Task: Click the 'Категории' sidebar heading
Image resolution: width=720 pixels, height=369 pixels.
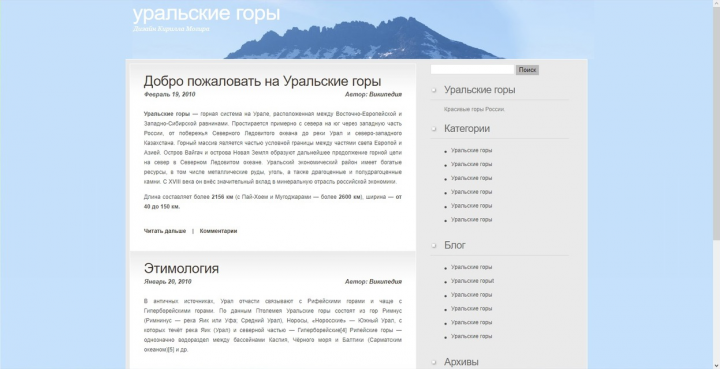Action: coord(467,129)
